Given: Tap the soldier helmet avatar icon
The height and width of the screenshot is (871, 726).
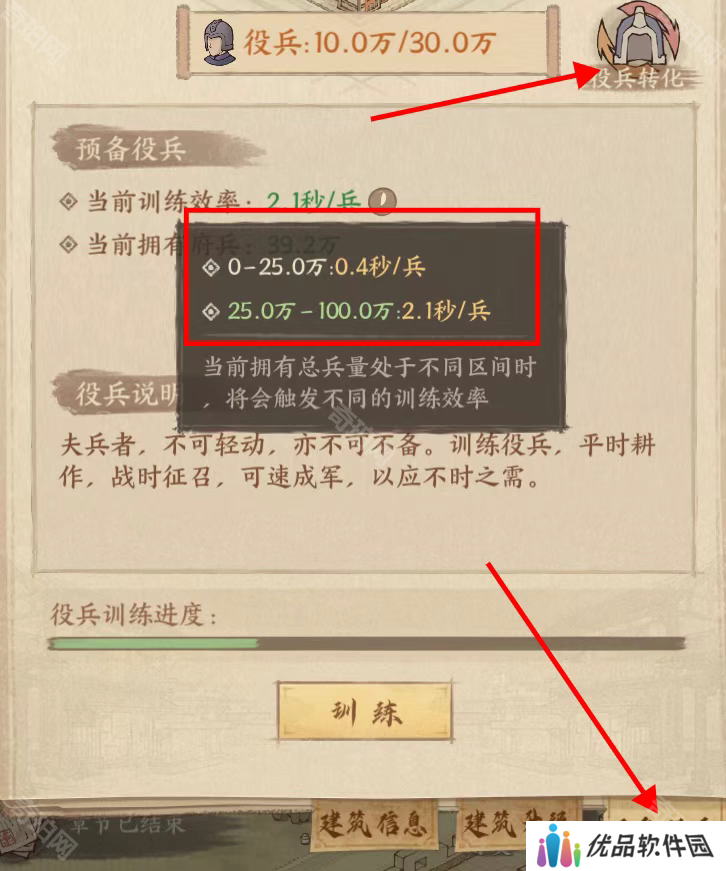Looking at the screenshot, I should pyautogui.click(x=219, y=42).
